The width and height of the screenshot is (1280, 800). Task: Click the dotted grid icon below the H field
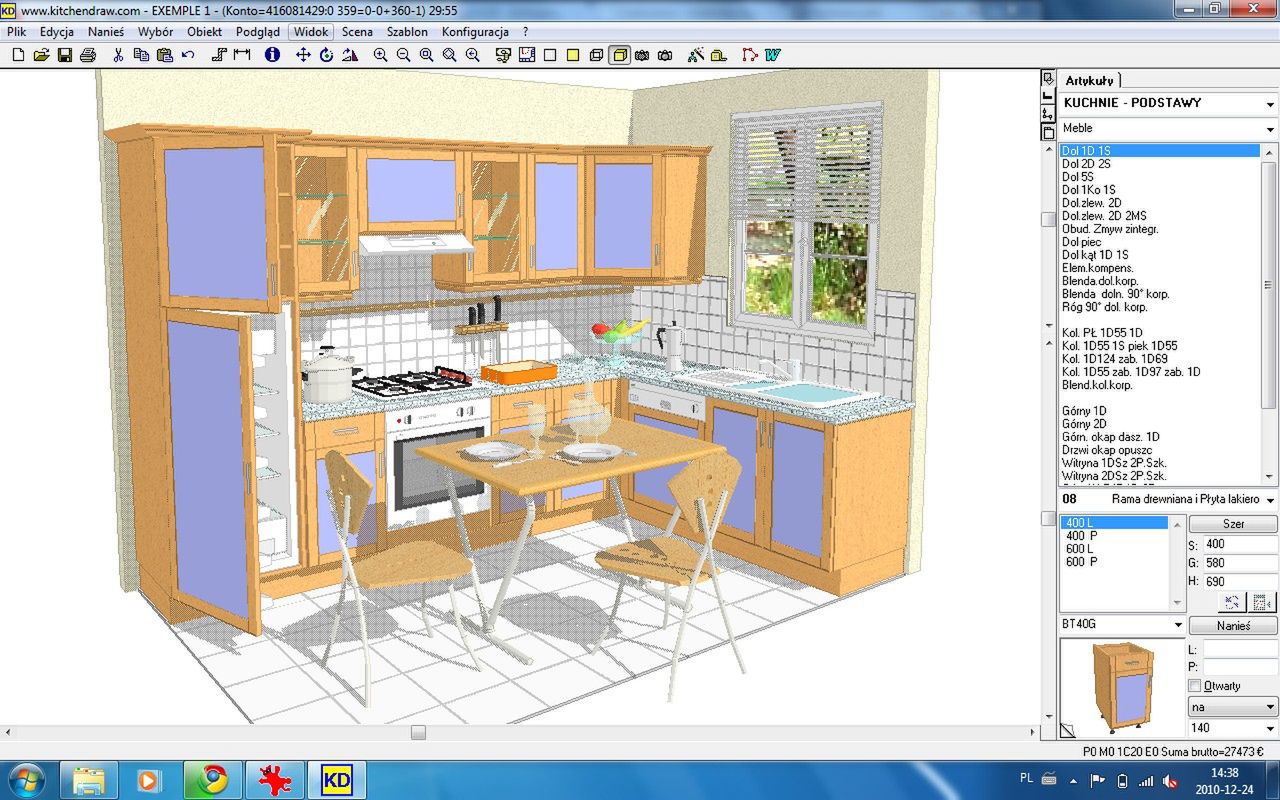(1262, 602)
